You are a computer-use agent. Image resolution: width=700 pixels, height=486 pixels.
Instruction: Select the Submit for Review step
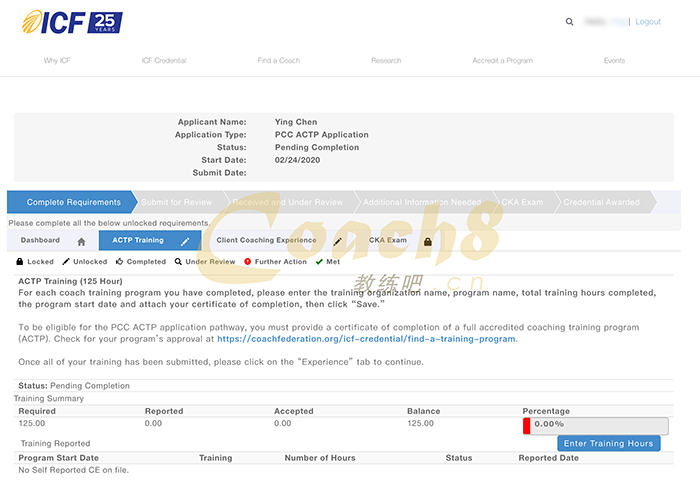pyautogui.click(x=176, y=202)
